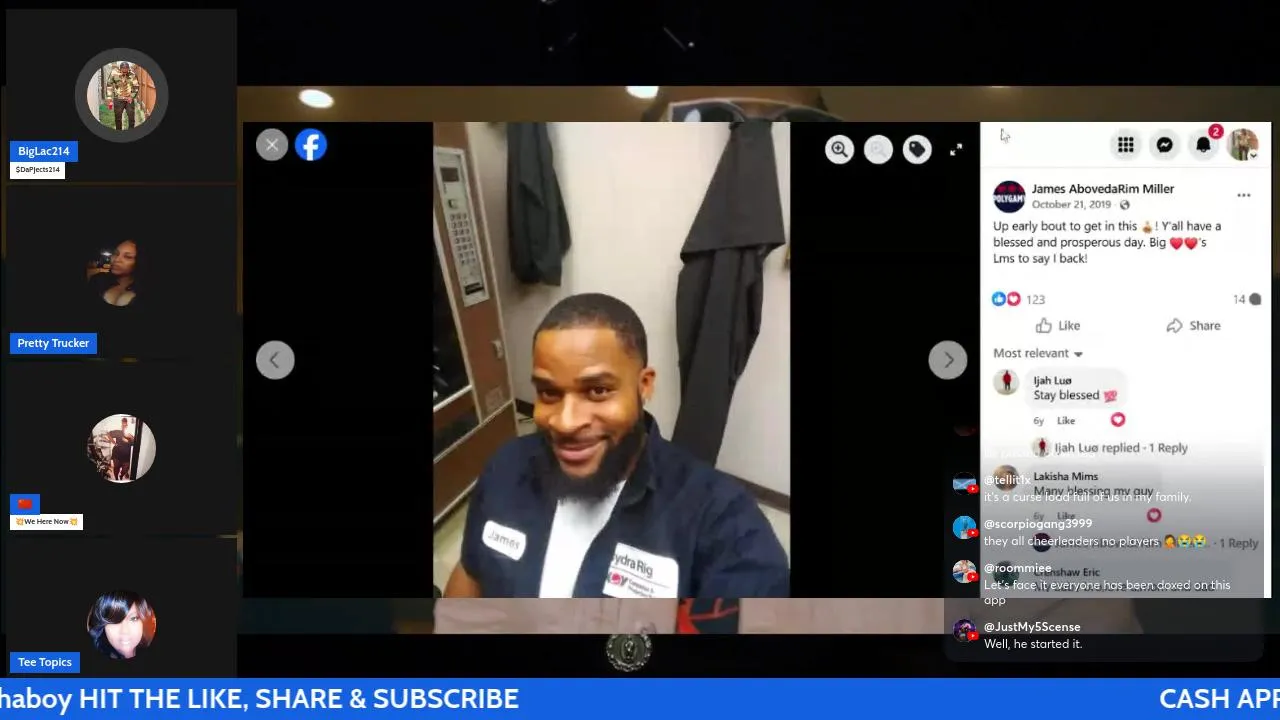Open the October 21, 2019 post date
Viewport: 1280px width, 720px height.
[x=1071, y=205]
